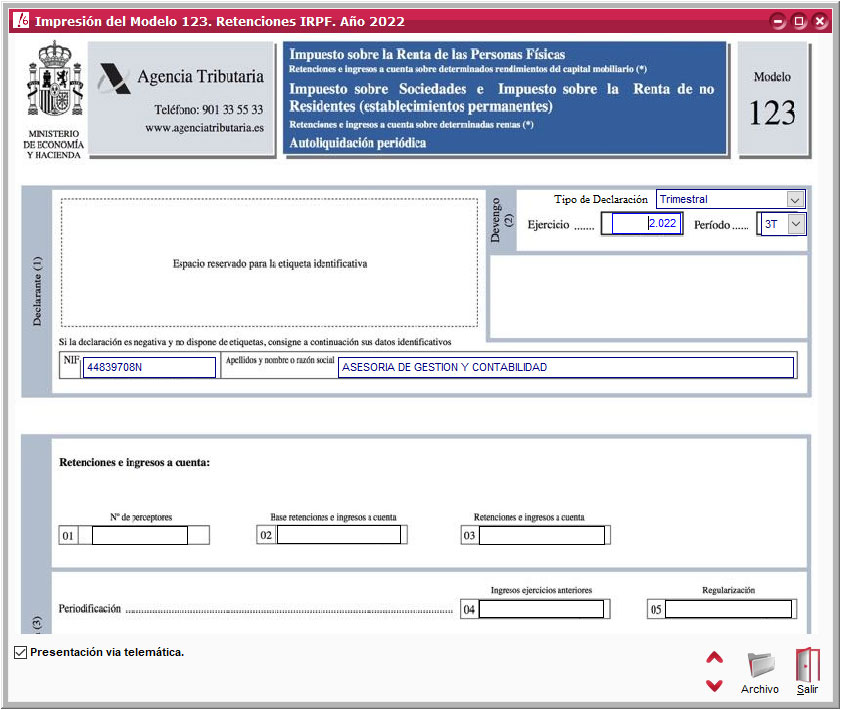This screenshot has height=710, width=841.
Task: Click field 01 Nº de perceptores
Action: click(x=139, y=536)
